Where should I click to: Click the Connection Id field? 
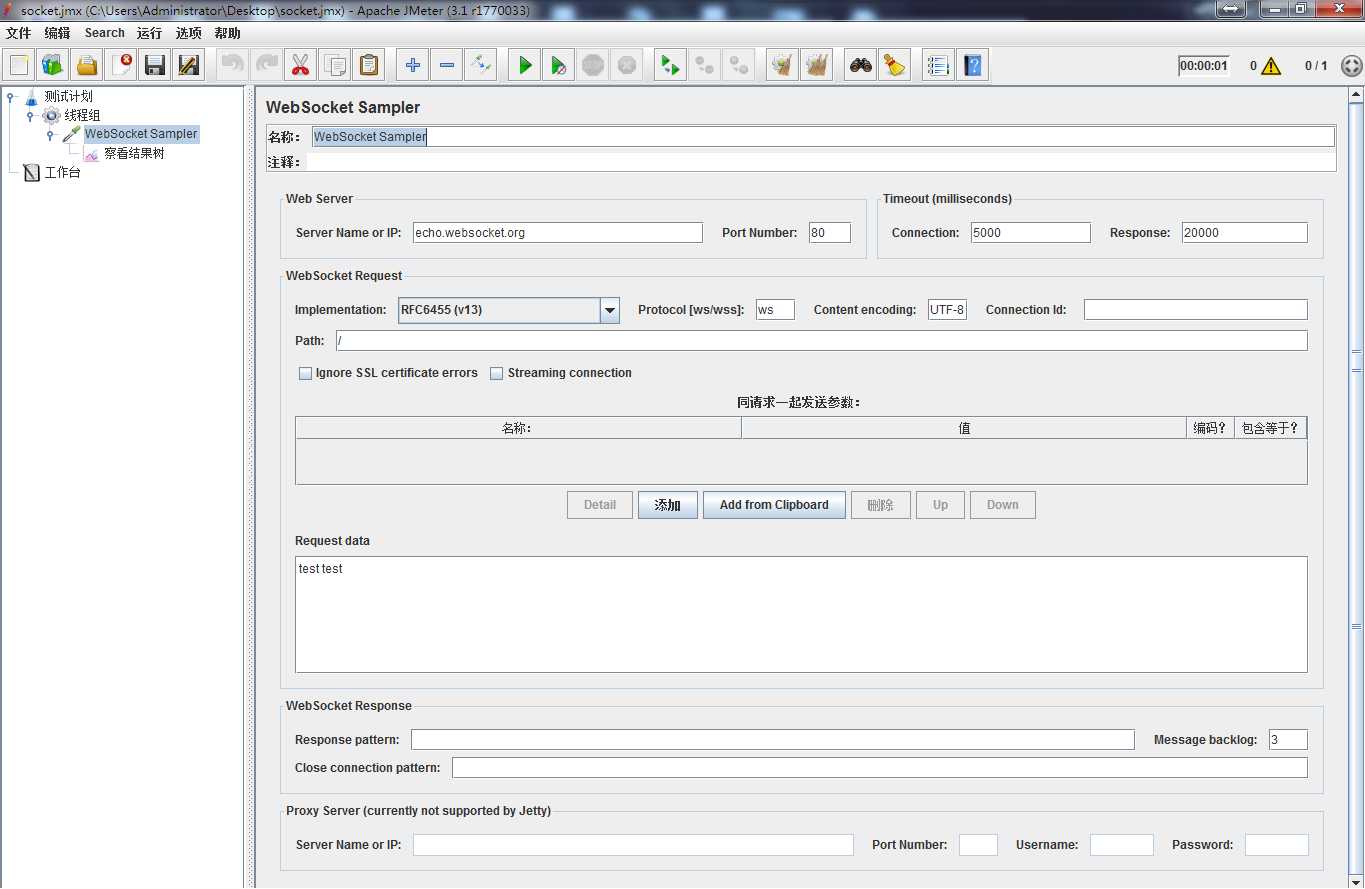coord(1196,310)
